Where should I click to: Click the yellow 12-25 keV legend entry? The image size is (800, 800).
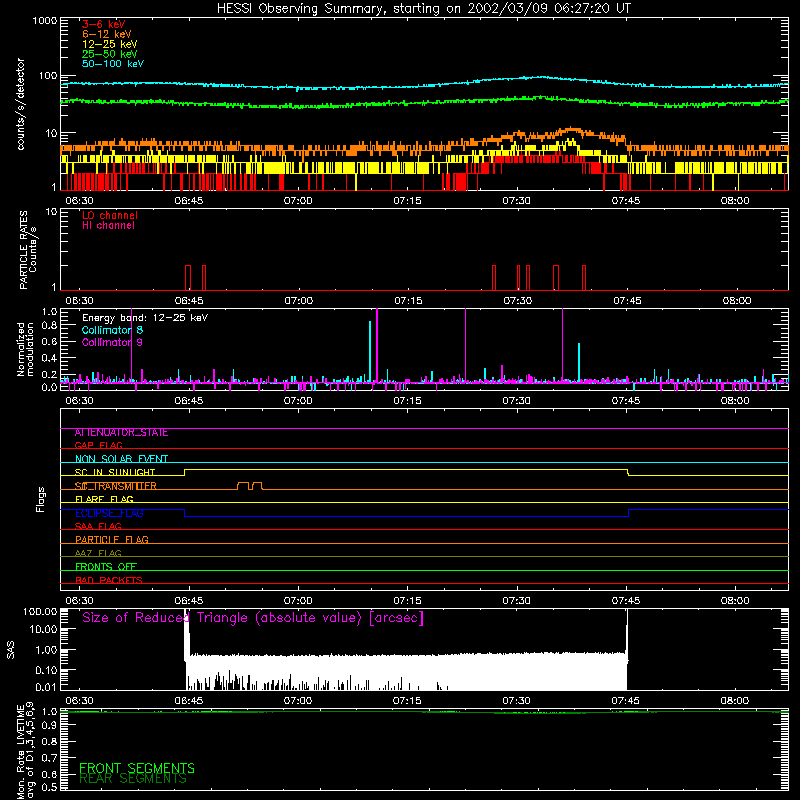point(110,44)
